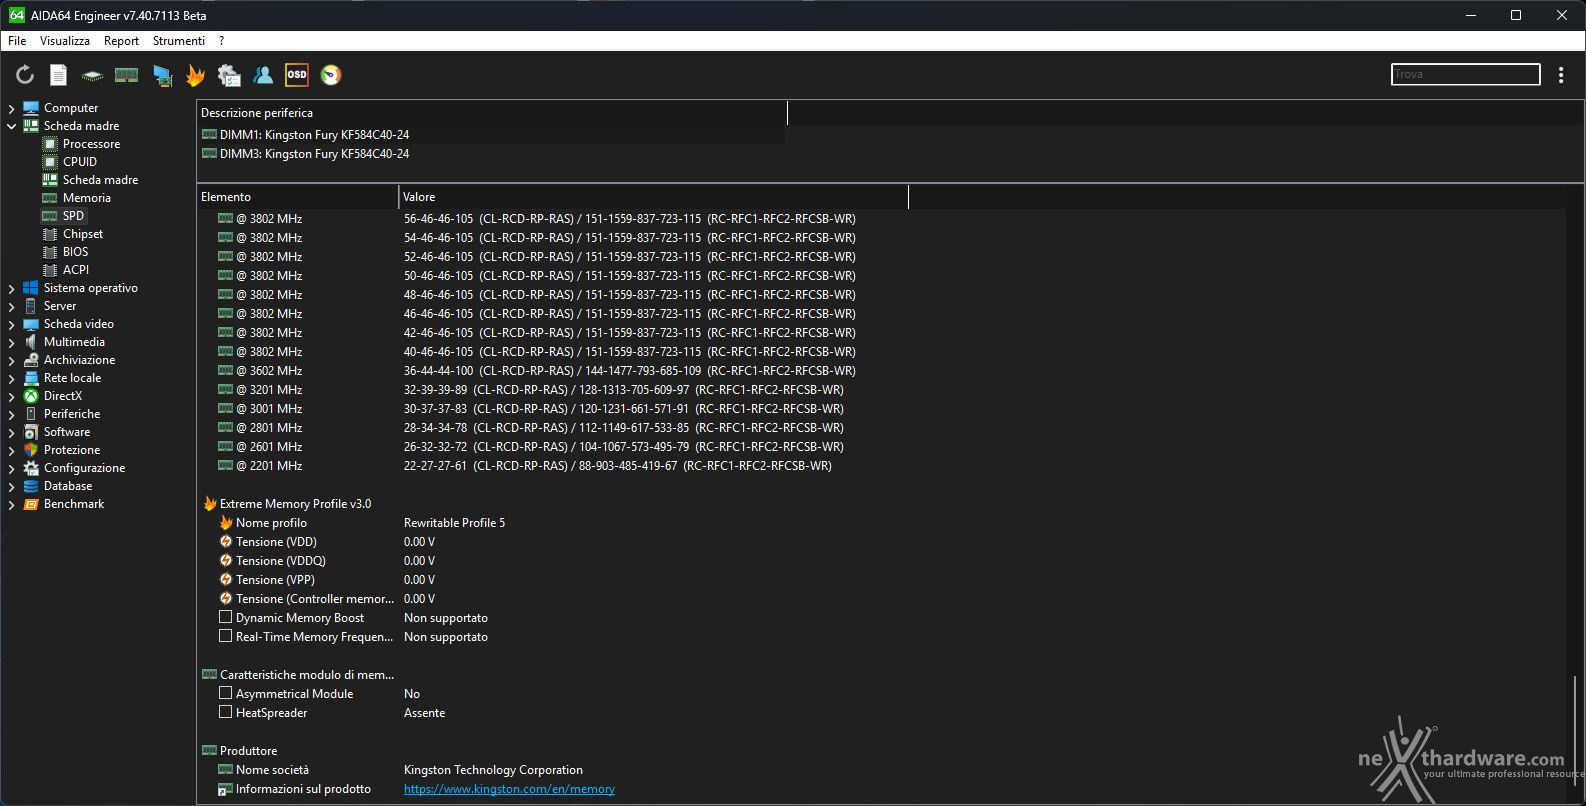Open the ? help menu

click(x=221, y=41)
